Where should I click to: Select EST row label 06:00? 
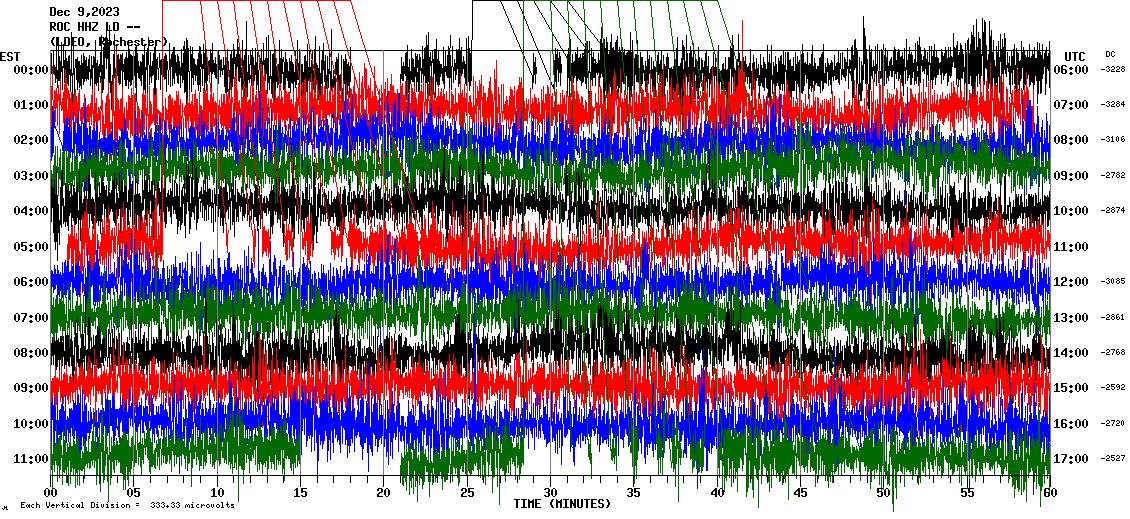(30, 282)
